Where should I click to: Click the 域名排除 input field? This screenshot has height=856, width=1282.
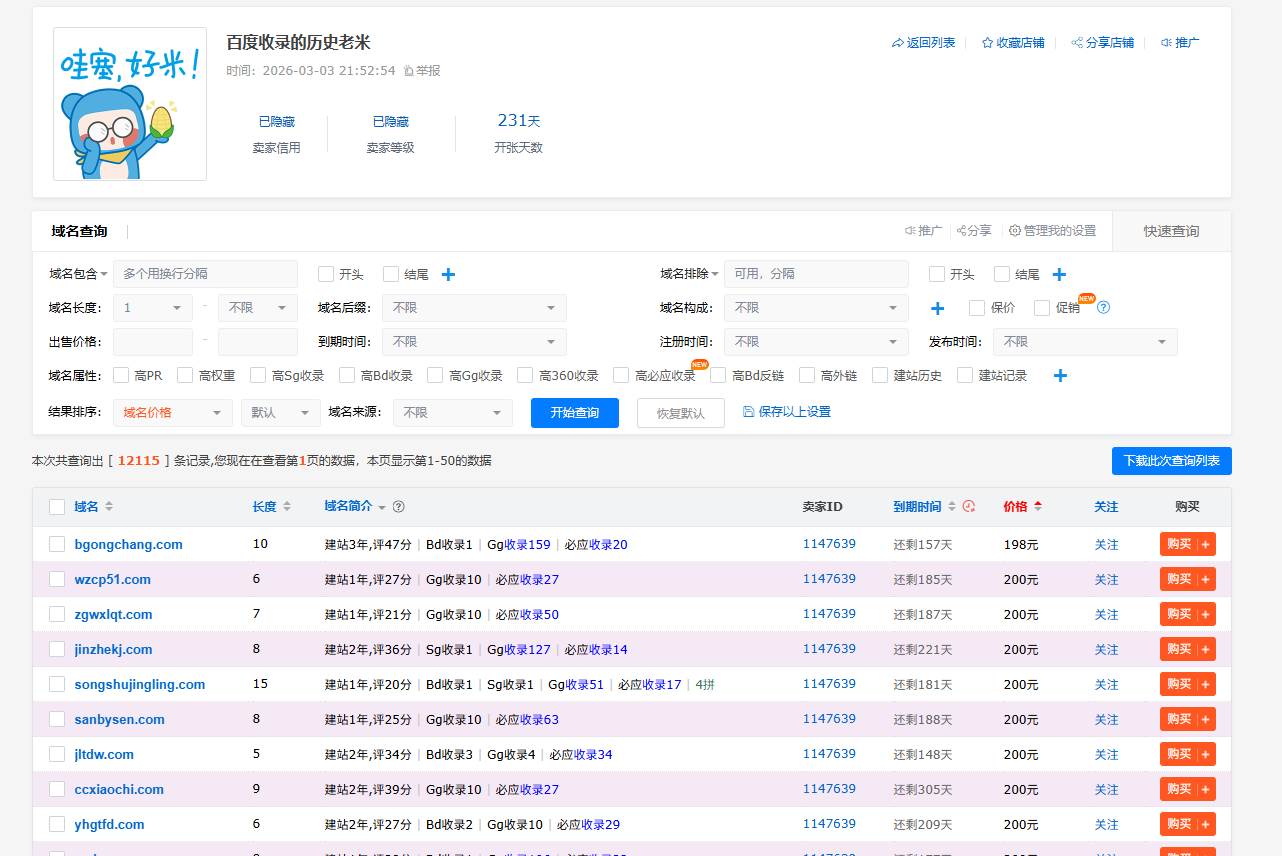click(x=816, y=274)
